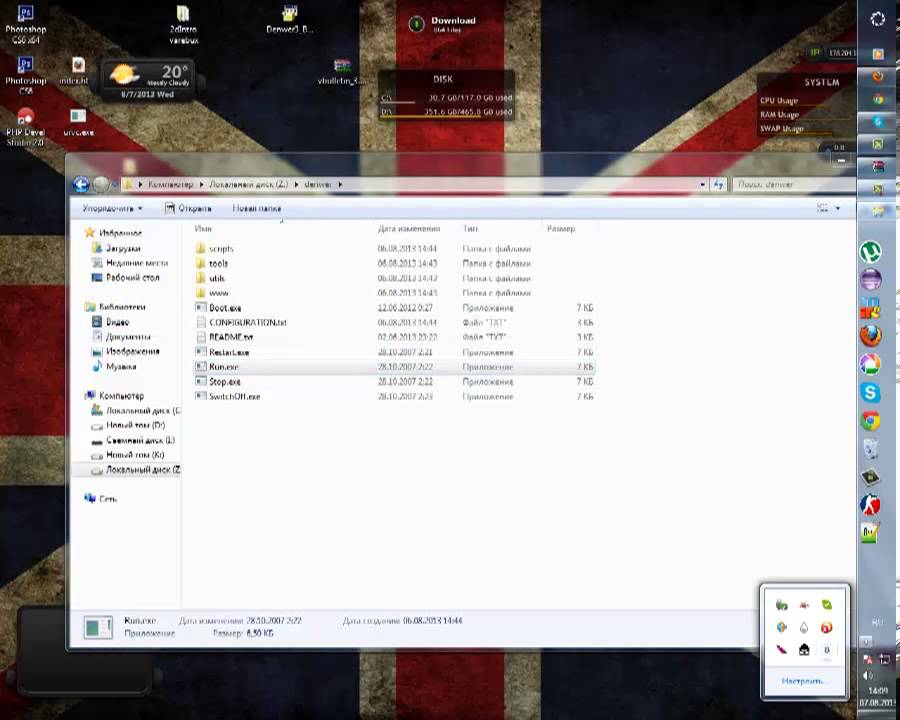Select the CONFIGURATION.txt file

[x=394, y=322]
